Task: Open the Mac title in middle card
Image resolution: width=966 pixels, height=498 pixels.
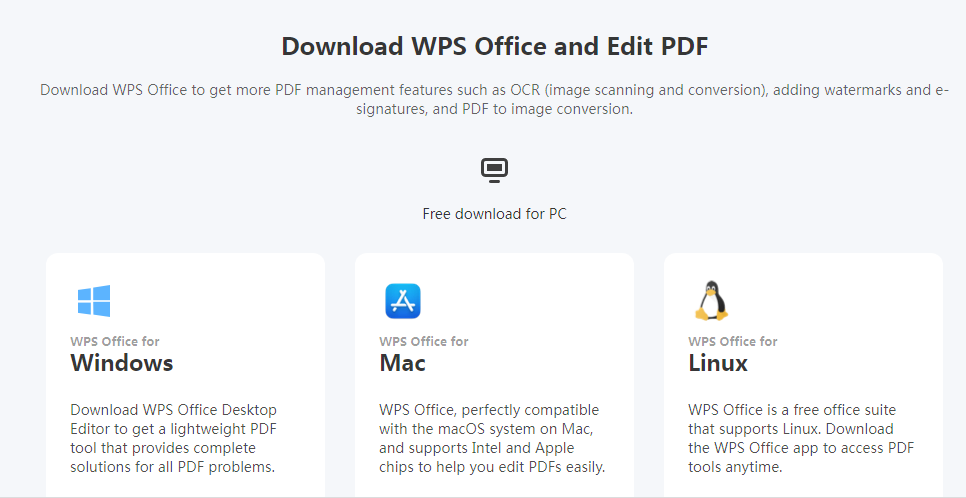Action: 402,363
